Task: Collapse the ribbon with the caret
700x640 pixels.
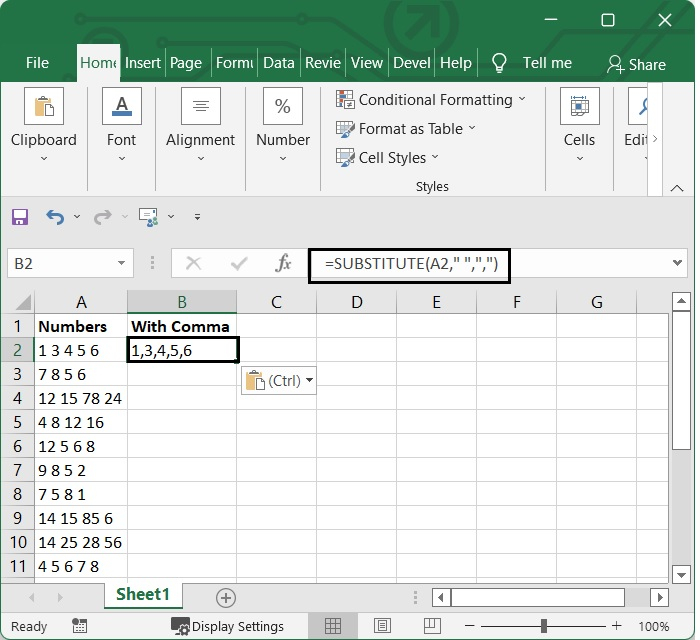Action: [677, 188]
